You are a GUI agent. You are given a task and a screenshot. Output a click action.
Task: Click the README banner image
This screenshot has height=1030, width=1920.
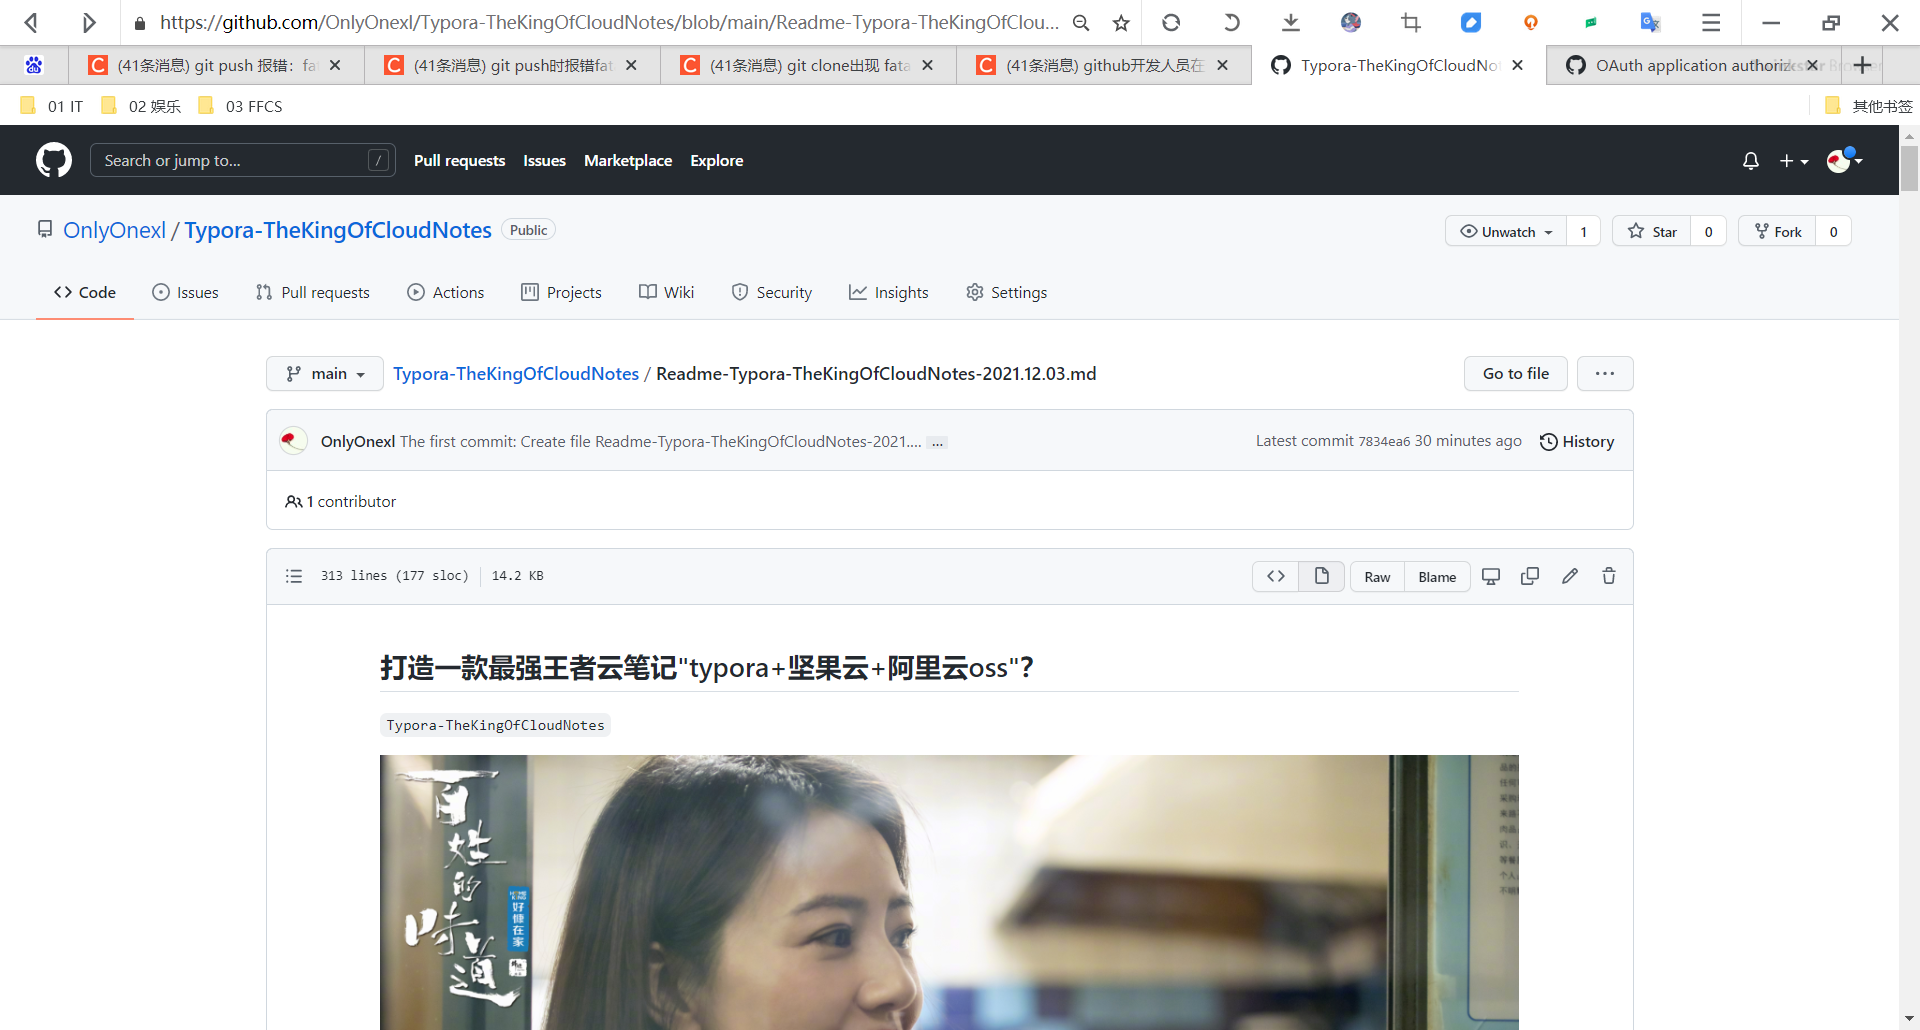pyautogui.click(x=949, y=892)
